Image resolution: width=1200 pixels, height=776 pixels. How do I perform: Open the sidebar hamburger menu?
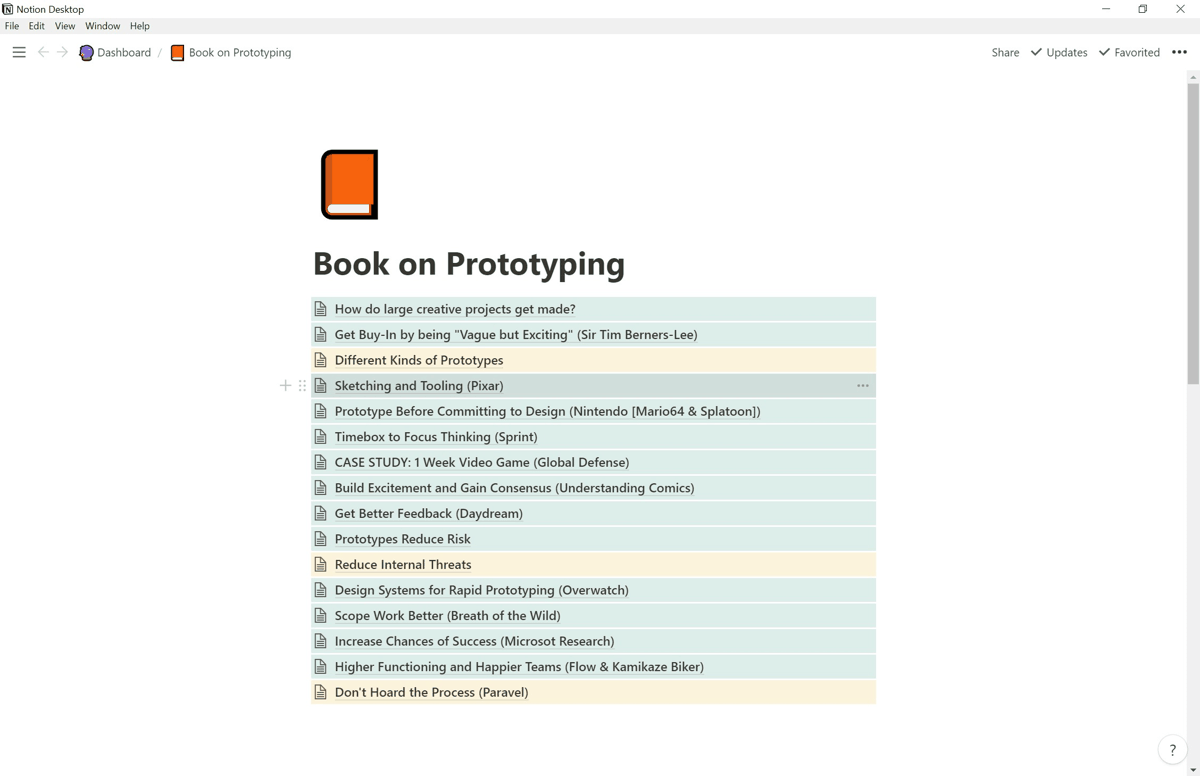19,52
